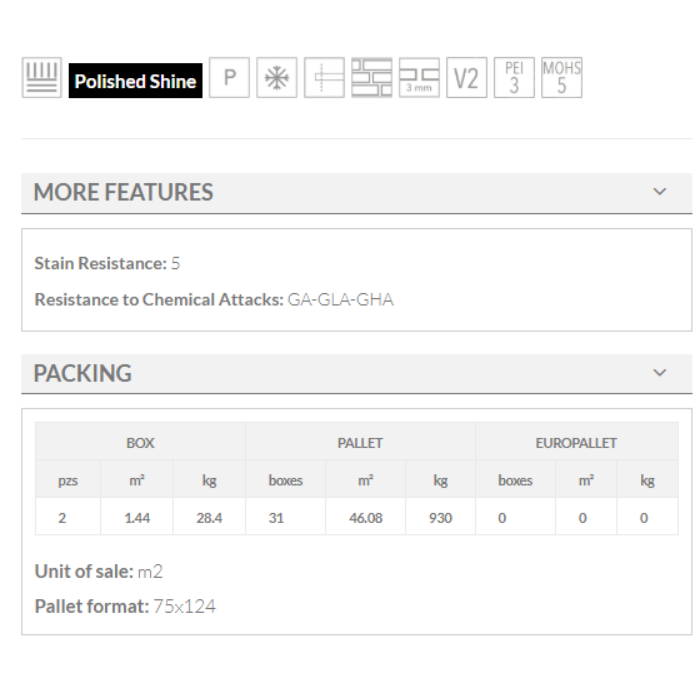Click the EUROPALLET column header
700x700 pixels.
[x=576, y=442]
